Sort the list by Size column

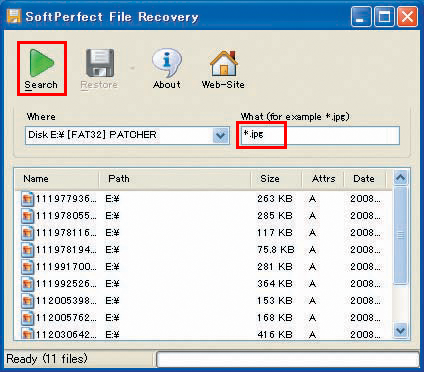coord(276,179)
